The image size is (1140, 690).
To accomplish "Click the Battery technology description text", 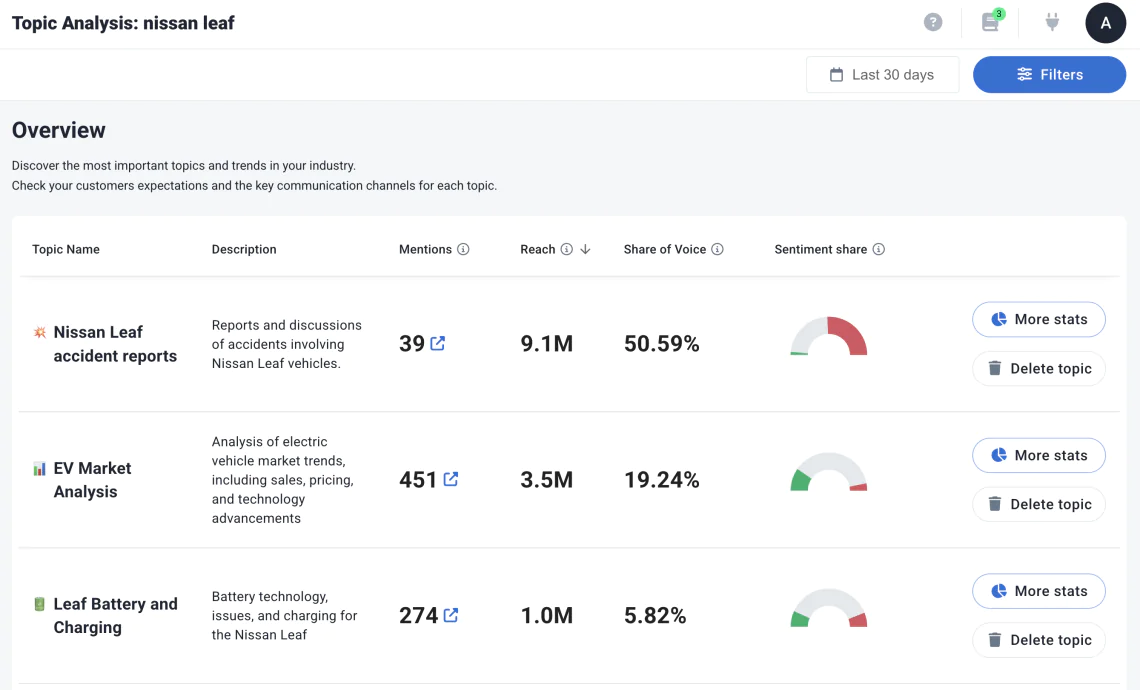I will click(284, 615).
